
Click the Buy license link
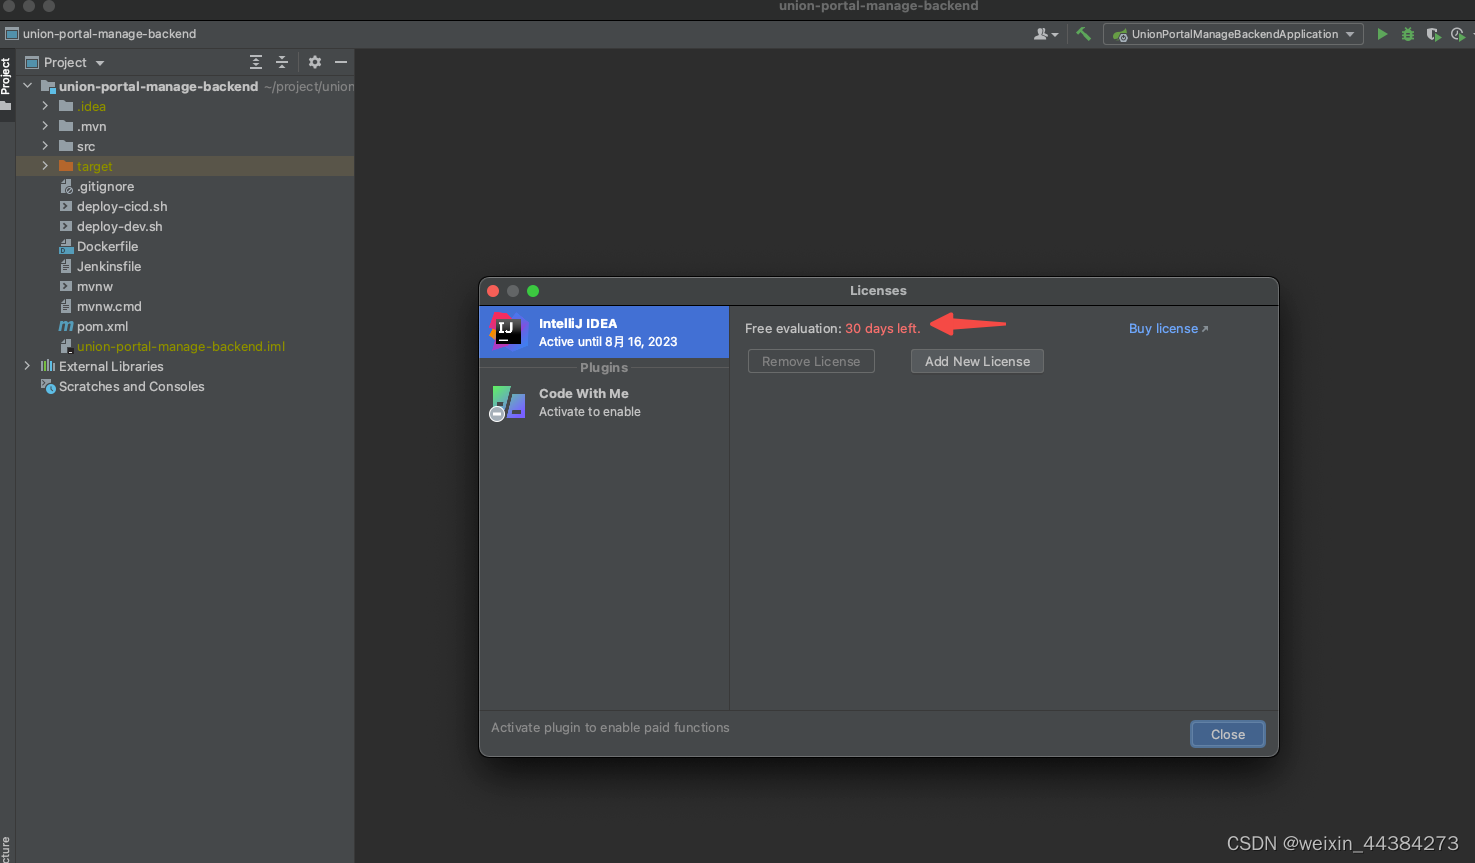pos(1168,328)
